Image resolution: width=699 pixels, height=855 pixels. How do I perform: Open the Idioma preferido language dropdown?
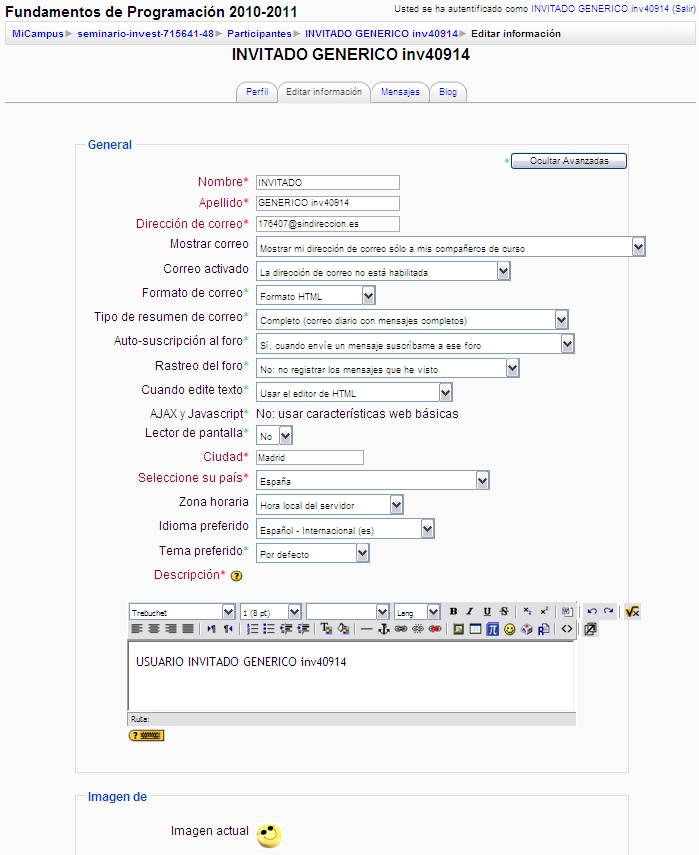pyautogui.click(x=345, y=528)
